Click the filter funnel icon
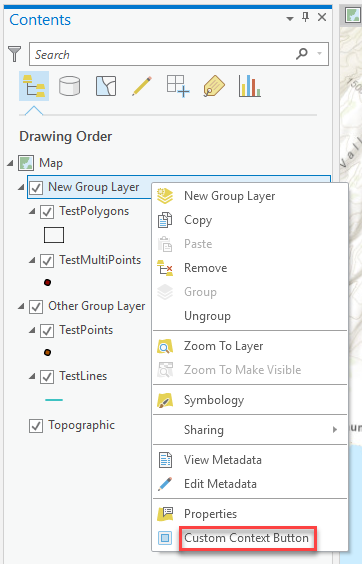Screen dimensions: 362x564 tap(14, 54)
